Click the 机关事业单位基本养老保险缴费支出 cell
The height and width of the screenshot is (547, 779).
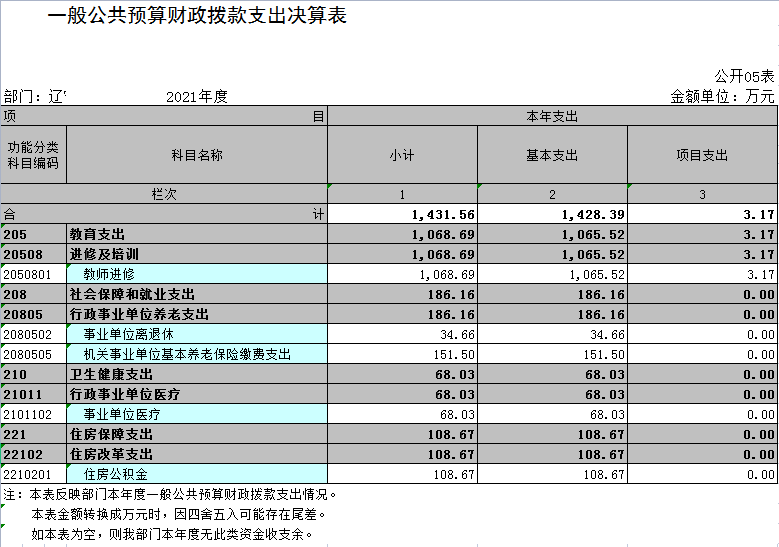pos(197,354)
